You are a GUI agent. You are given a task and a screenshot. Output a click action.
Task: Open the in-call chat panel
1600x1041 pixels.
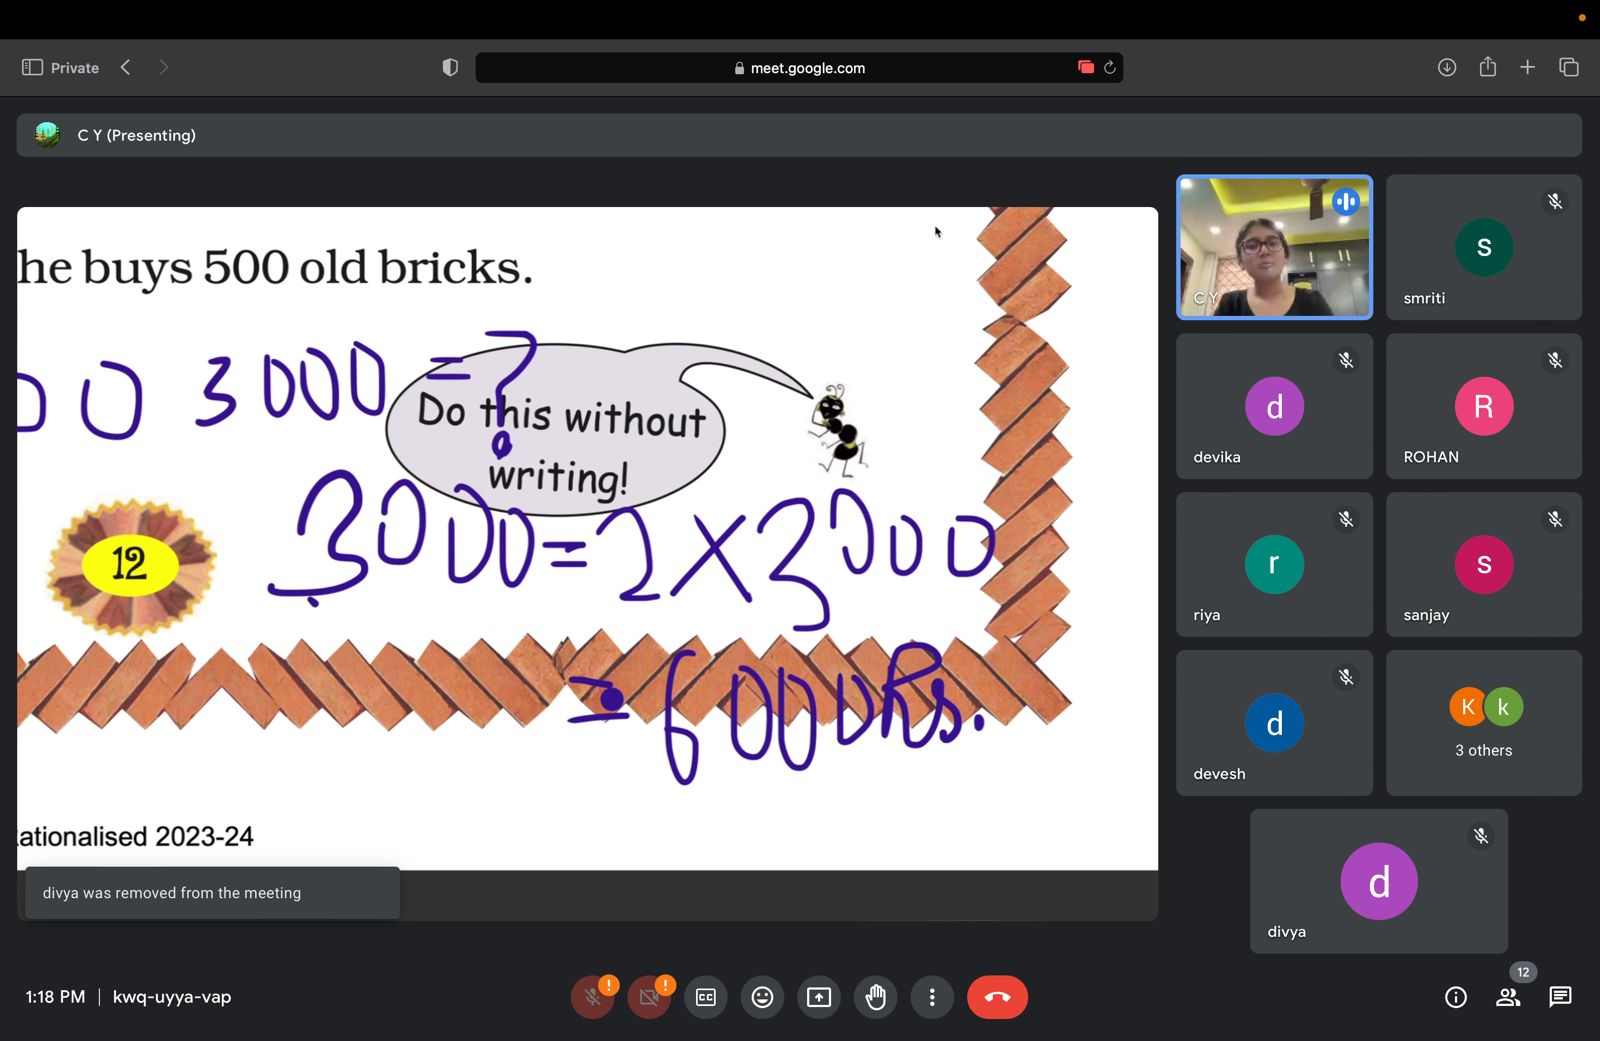click(1560, 997)
